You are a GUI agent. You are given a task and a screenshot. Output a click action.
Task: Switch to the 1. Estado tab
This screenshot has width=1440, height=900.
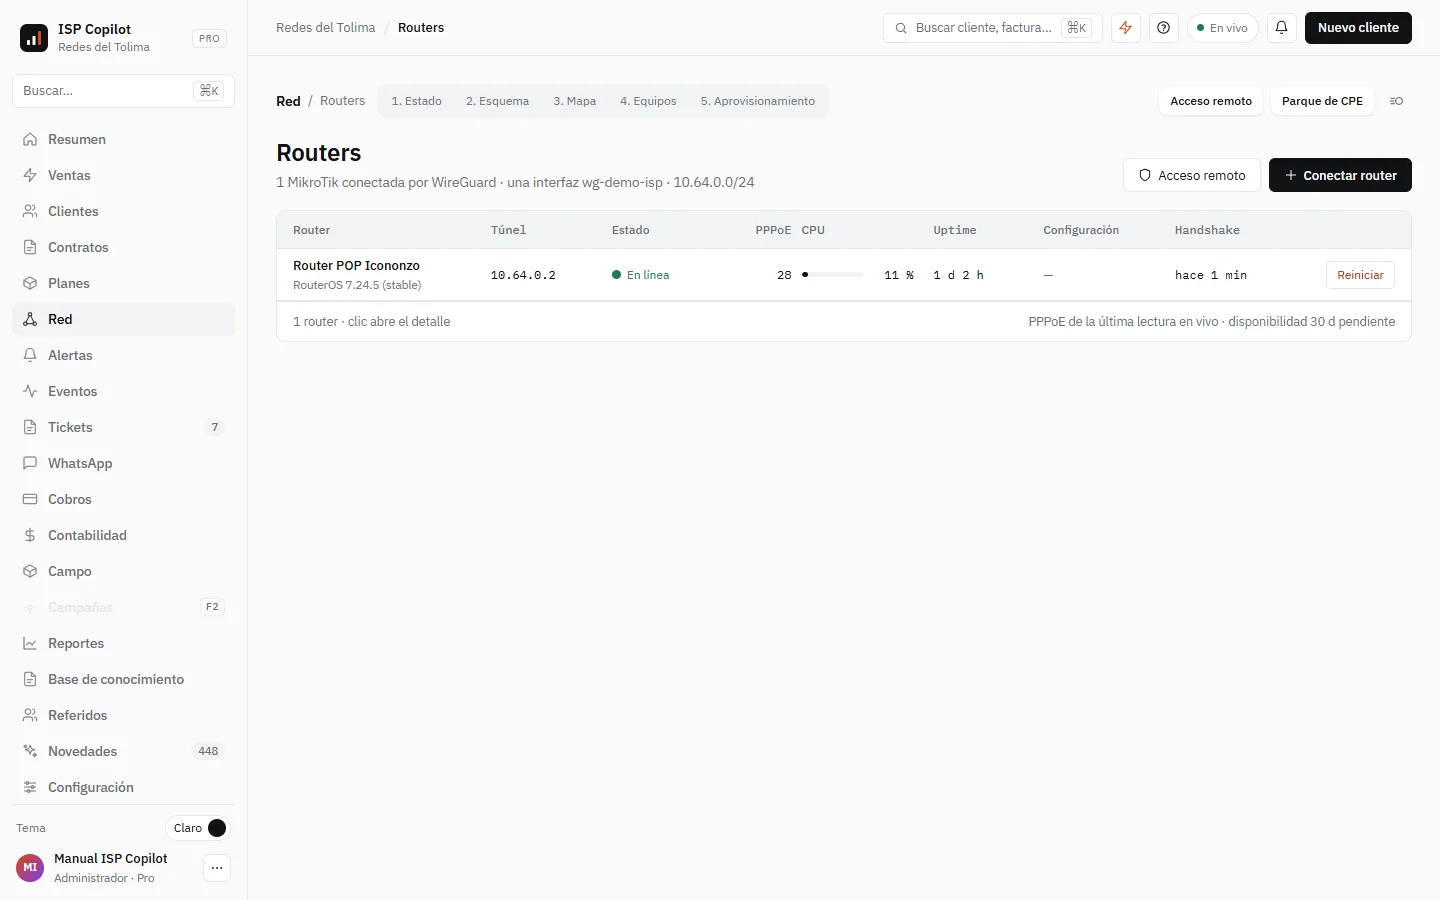tap(416, 101)
